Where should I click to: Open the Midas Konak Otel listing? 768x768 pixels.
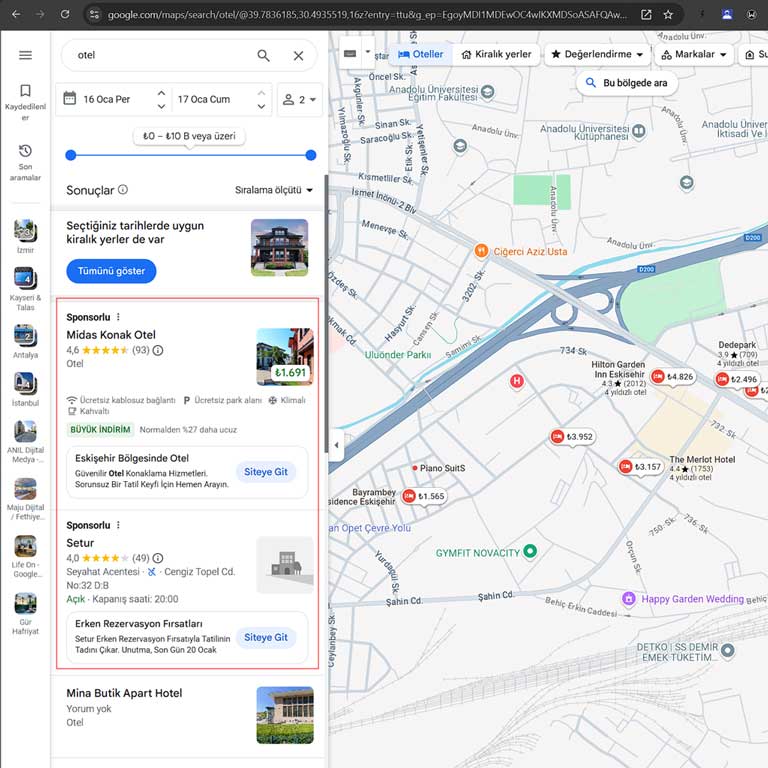point(111,335)
